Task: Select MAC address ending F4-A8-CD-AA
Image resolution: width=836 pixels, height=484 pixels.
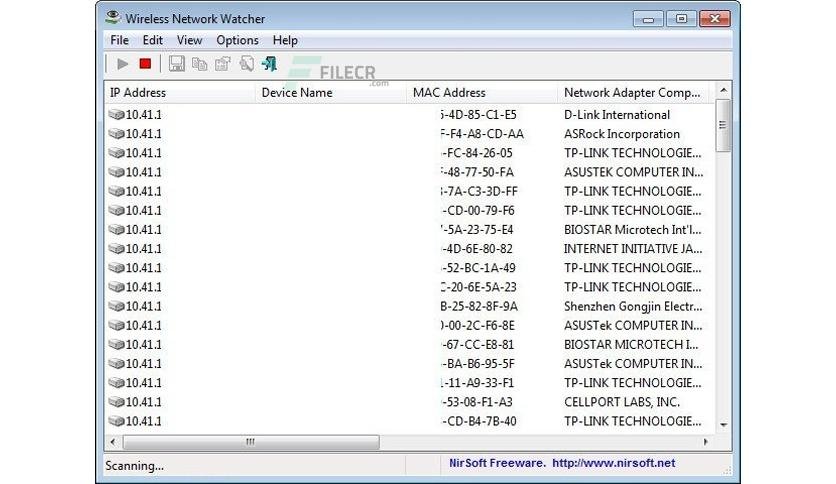Action: tap(482, 134)
